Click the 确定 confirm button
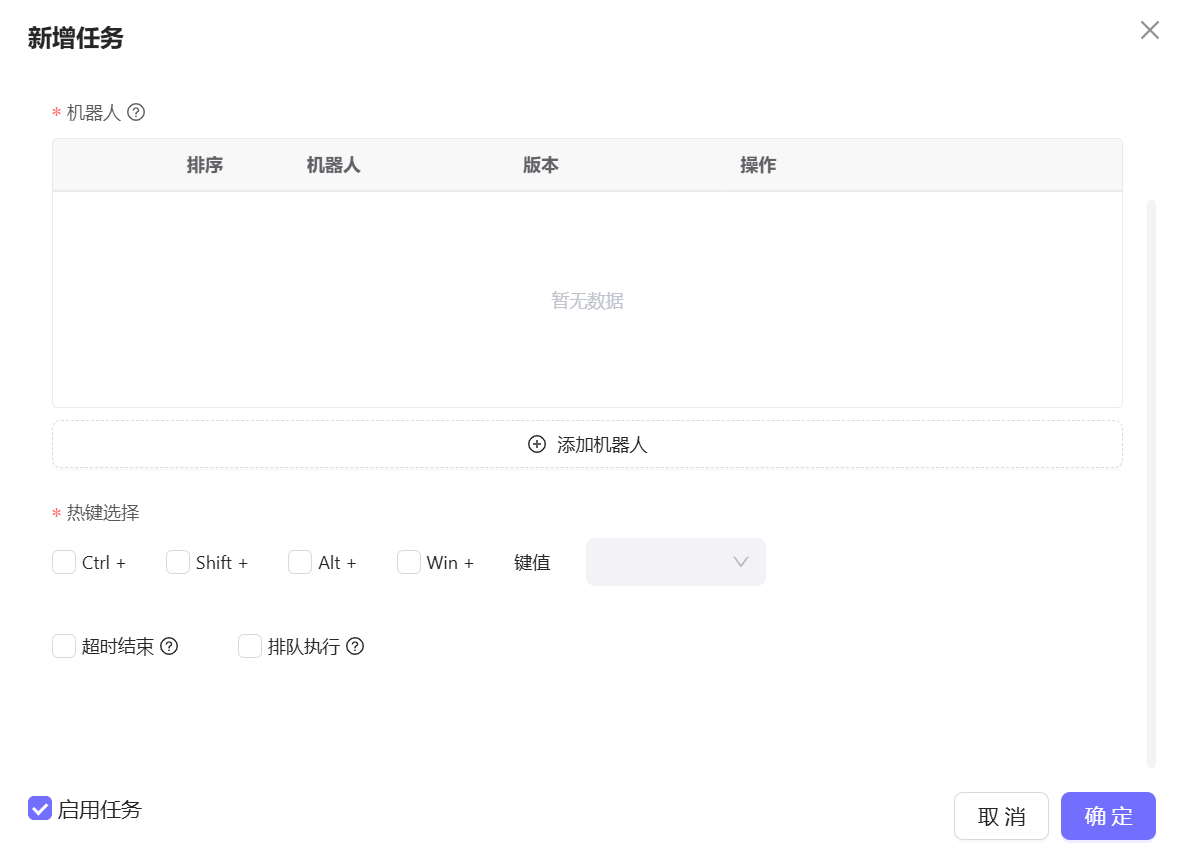This screenshot has height=868, width=1182. [x=1108, y=815]
